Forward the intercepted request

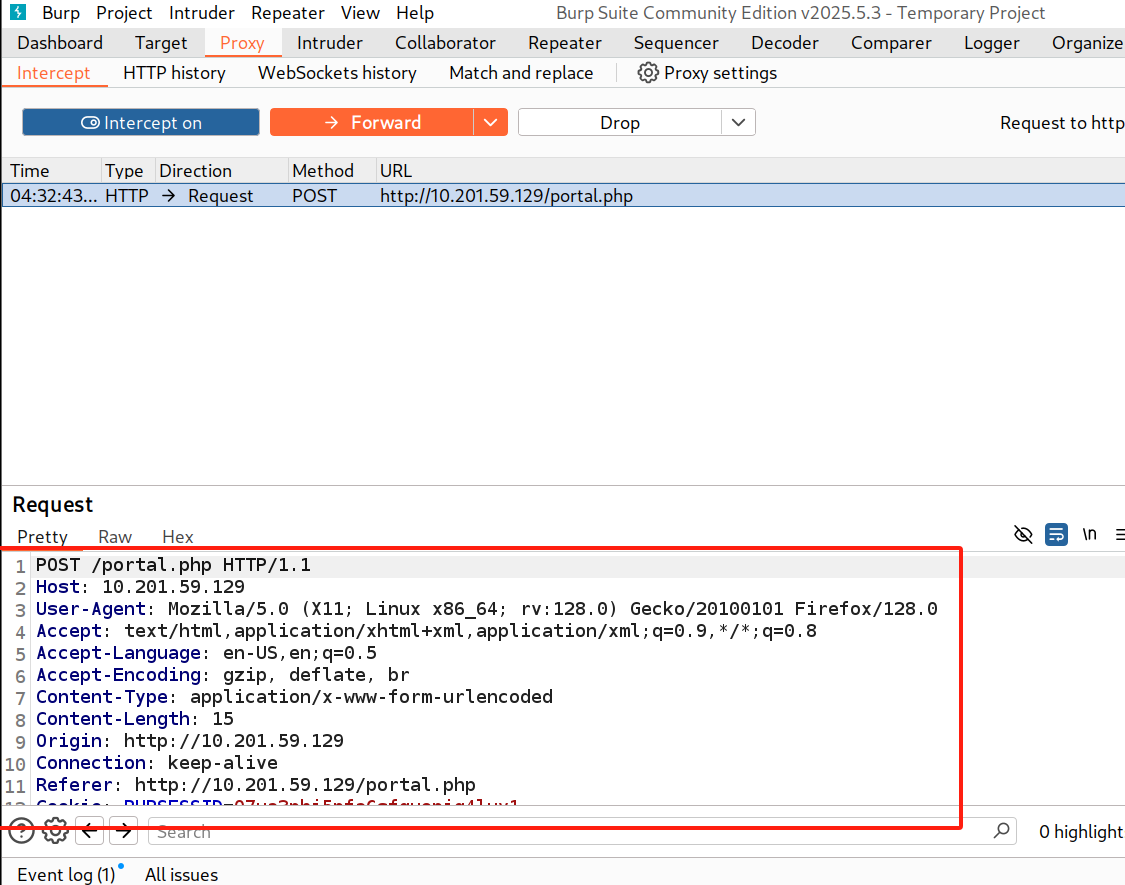(372, 122)
